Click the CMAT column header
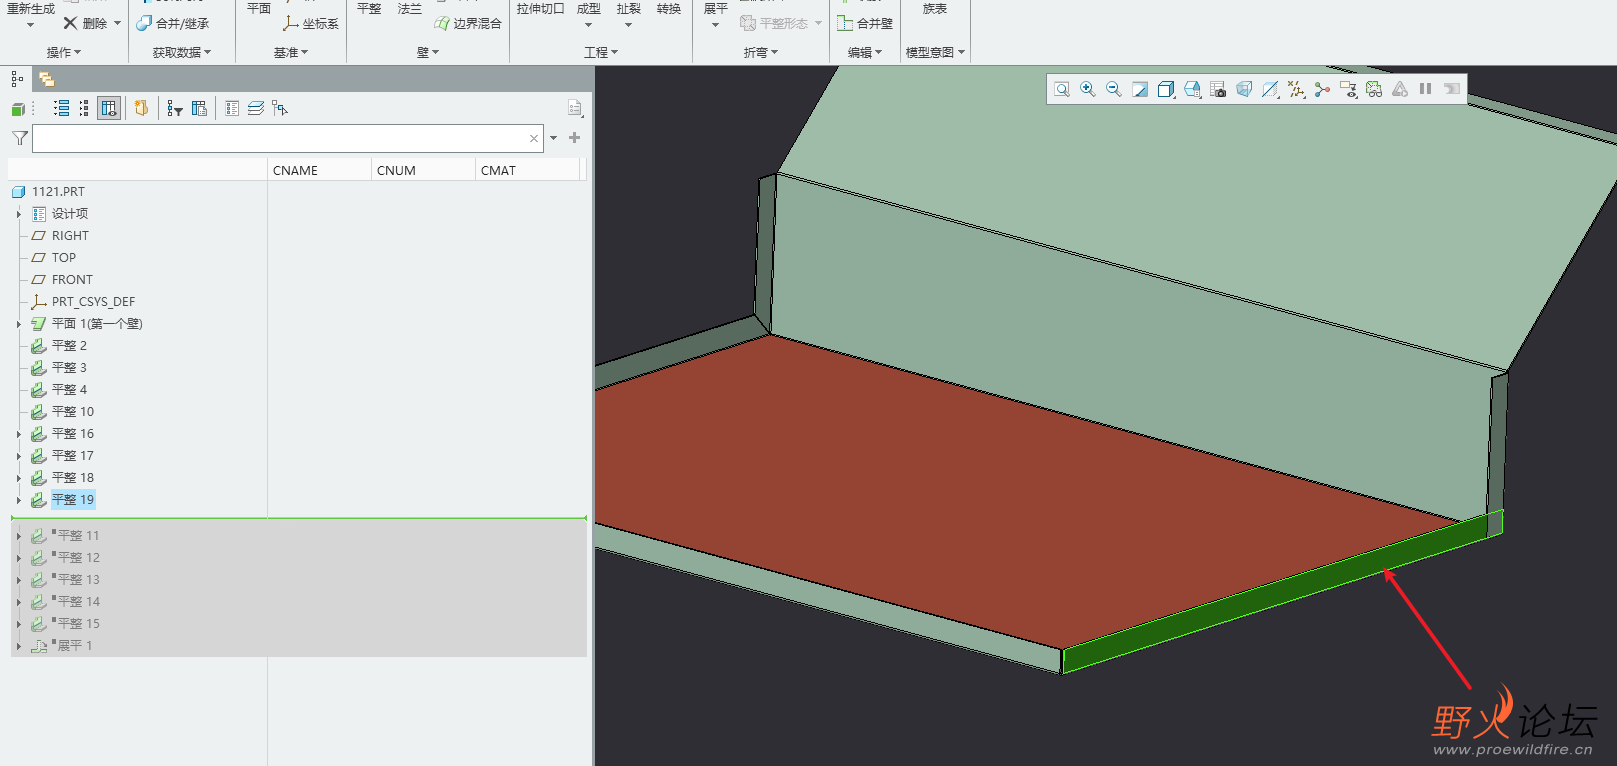This screenshot has width=1617, height=766. 527,170
